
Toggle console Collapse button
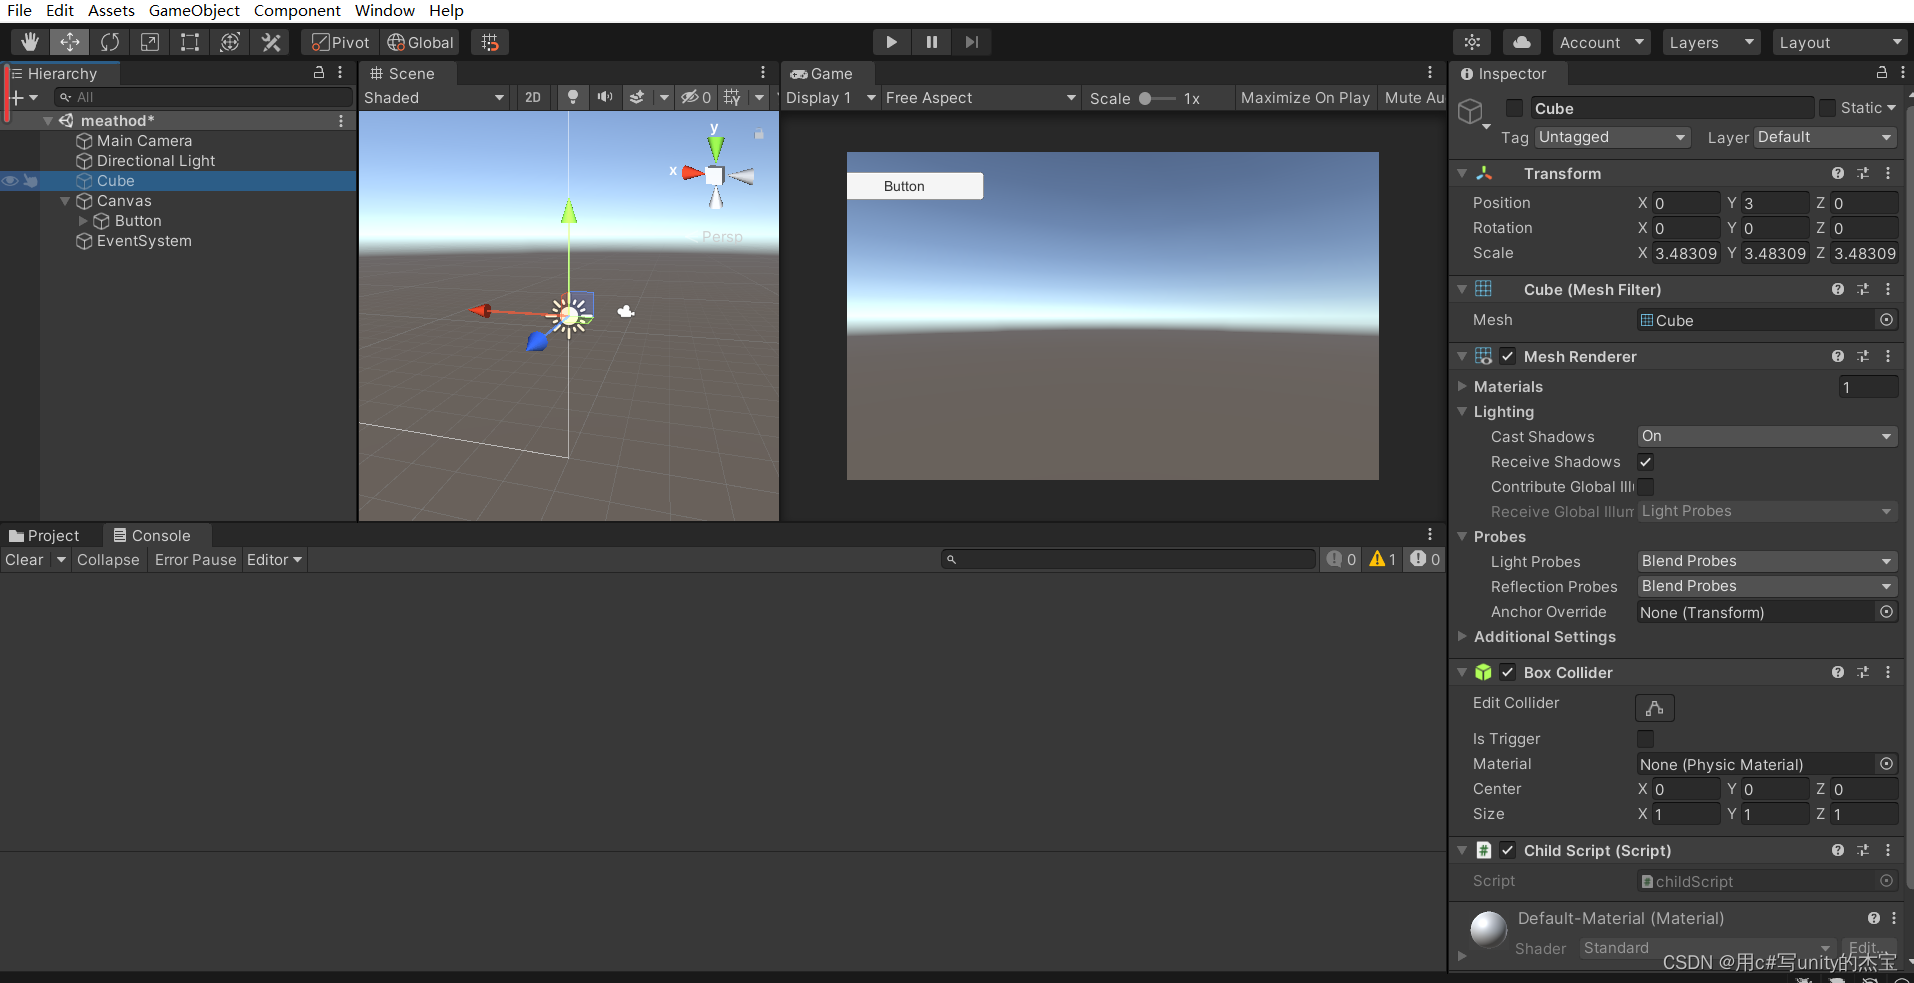[108, 560]
